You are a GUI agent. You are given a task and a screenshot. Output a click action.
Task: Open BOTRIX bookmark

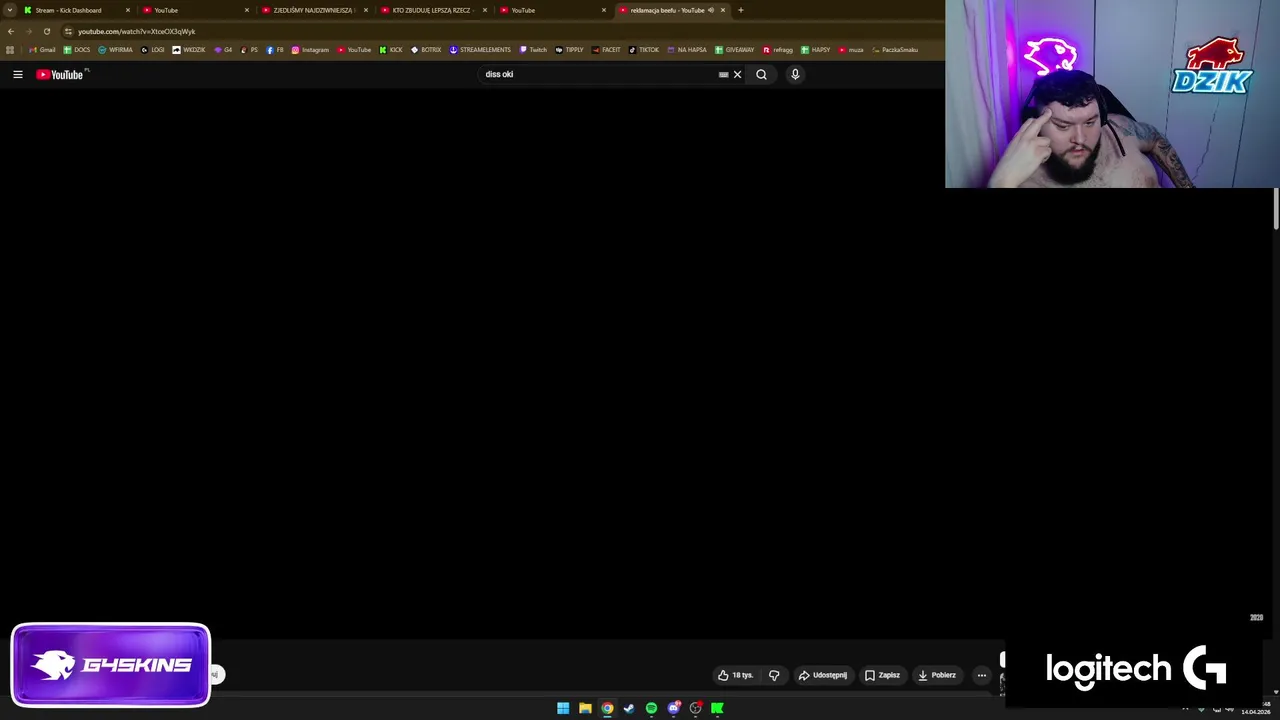[426, 50]
